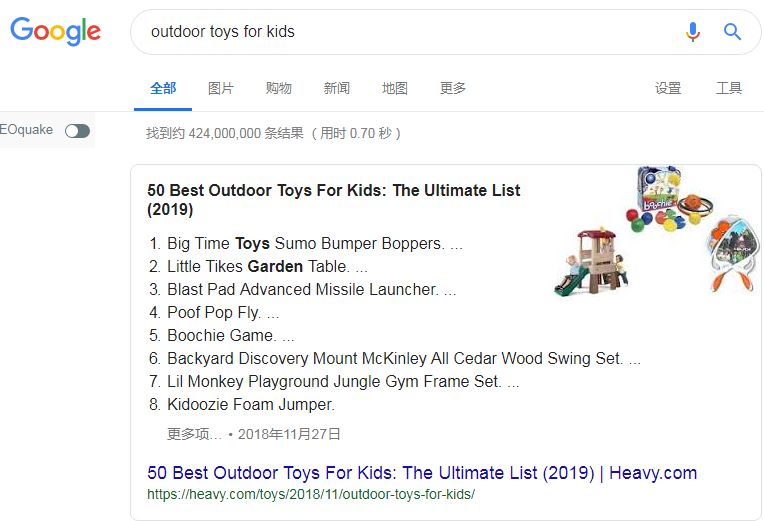Expand the 工具 search tools
Screen dimensions: 764x521
point(729,88)
